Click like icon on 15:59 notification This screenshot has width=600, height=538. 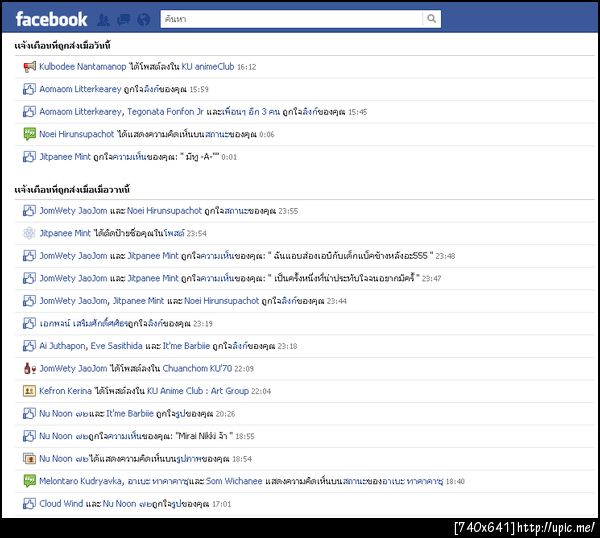(x=29, y=89)
